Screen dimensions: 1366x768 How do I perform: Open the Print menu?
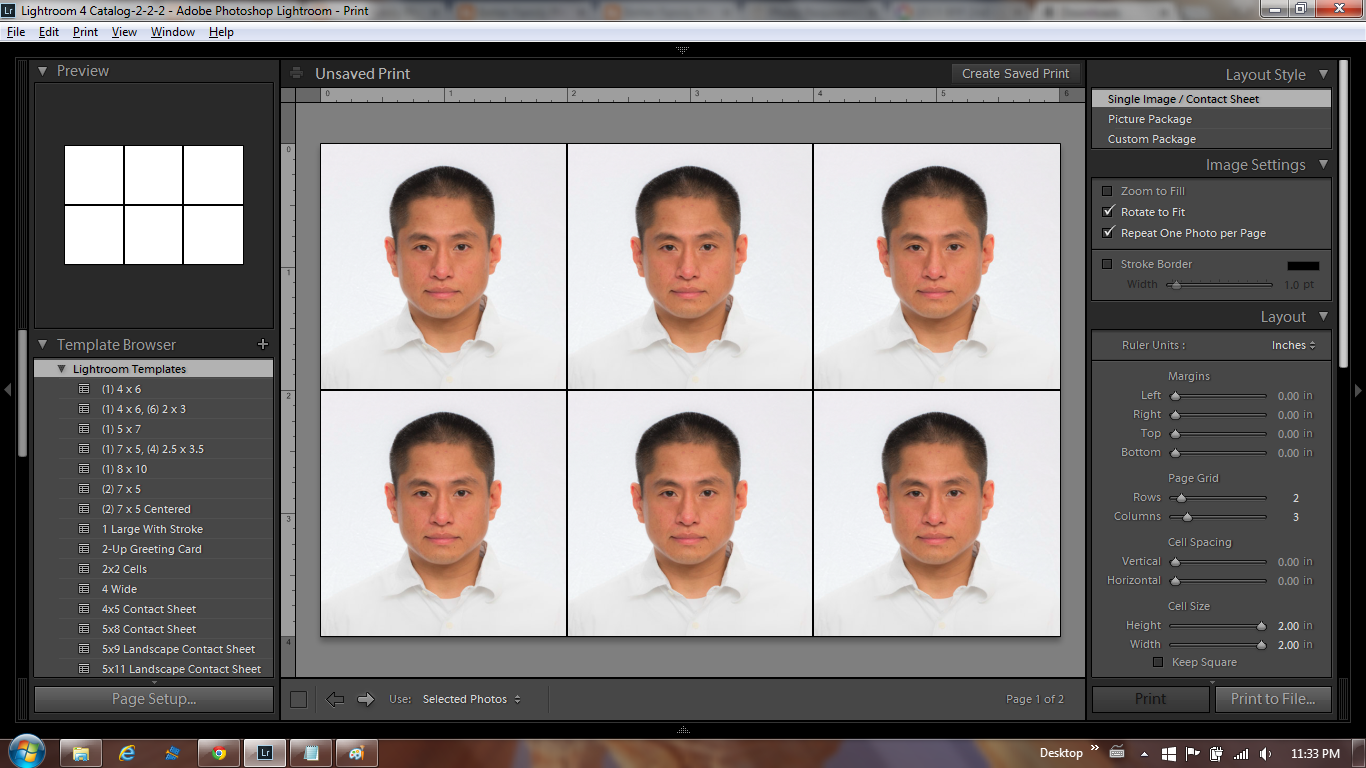85,32
